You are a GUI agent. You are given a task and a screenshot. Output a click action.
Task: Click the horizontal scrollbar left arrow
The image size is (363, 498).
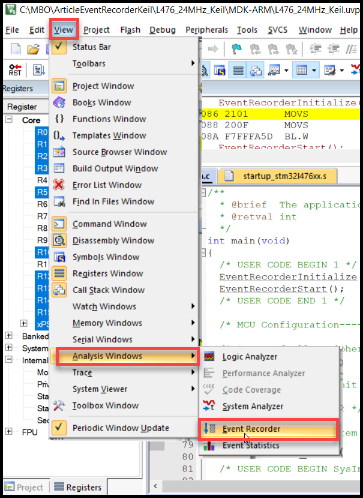click(x=155, y=486)
